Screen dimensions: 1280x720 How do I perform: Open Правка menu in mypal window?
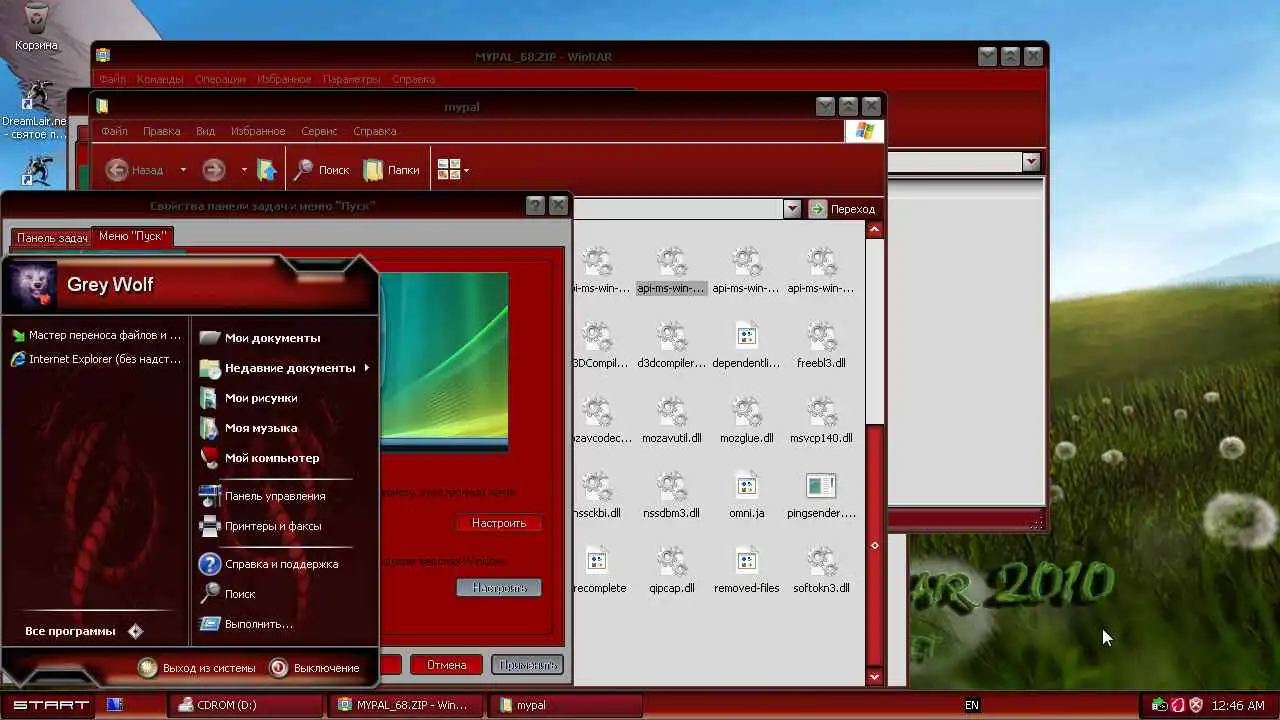(161, 131)
